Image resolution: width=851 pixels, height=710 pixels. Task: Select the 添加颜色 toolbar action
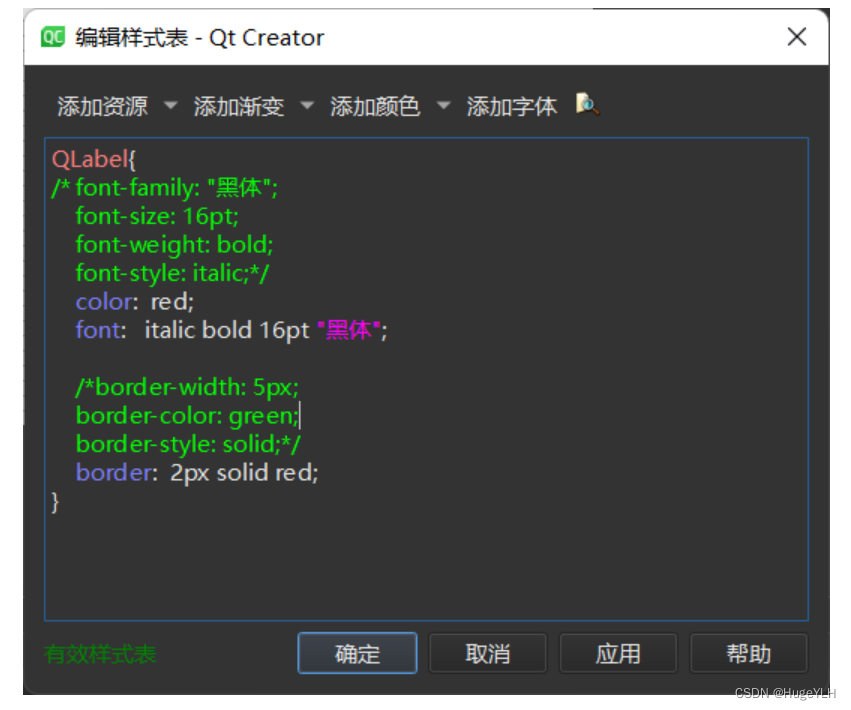tap(376, 104)
